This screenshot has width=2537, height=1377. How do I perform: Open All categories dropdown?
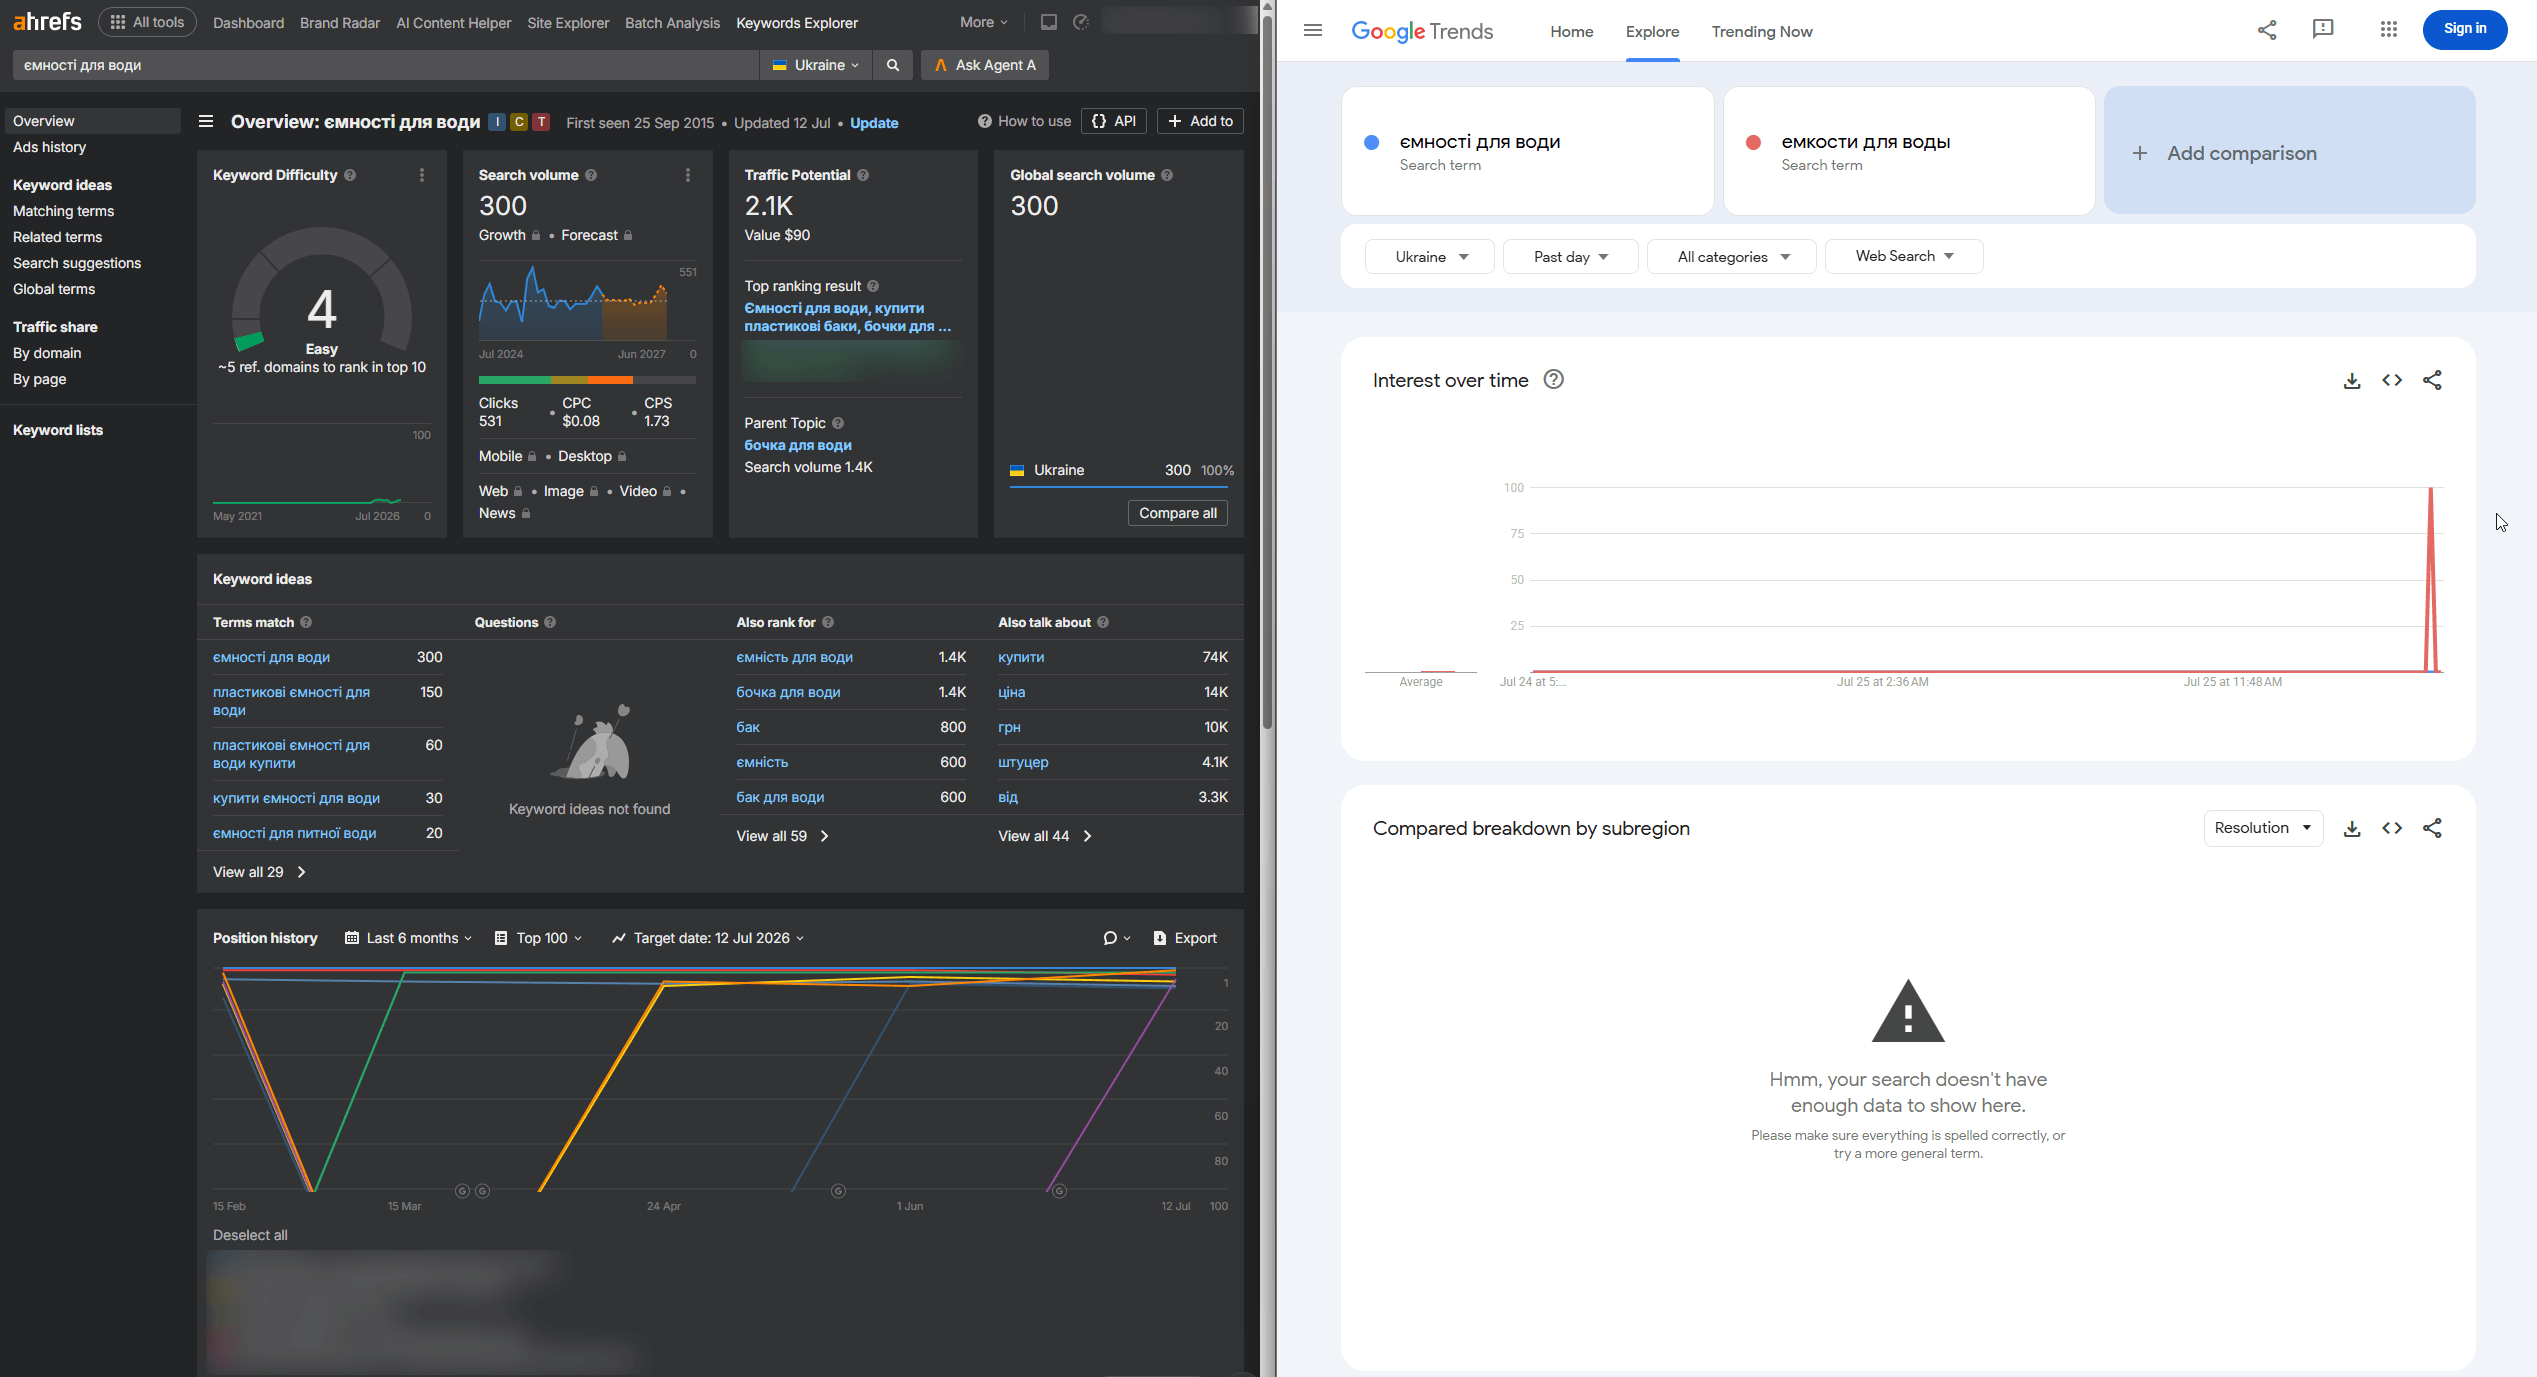pos(1732,257)
